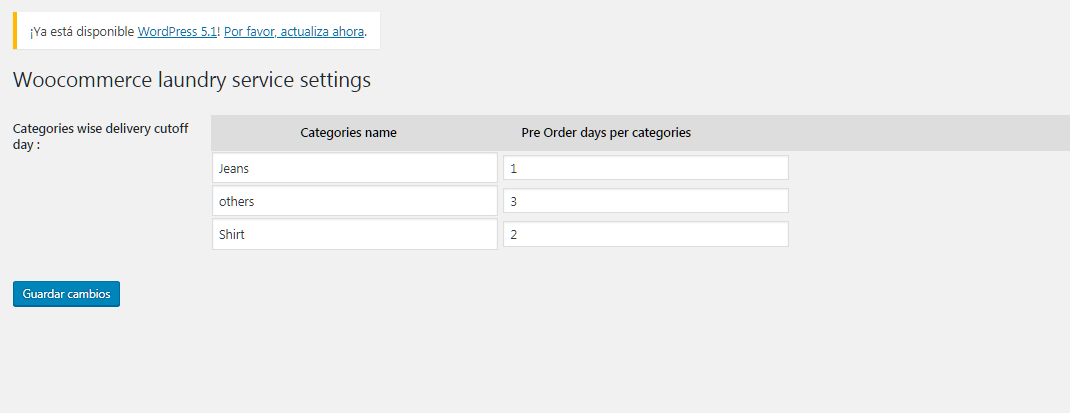
Task: Click the word 'settings' in the page heading
Action: (x=335, y=80)
